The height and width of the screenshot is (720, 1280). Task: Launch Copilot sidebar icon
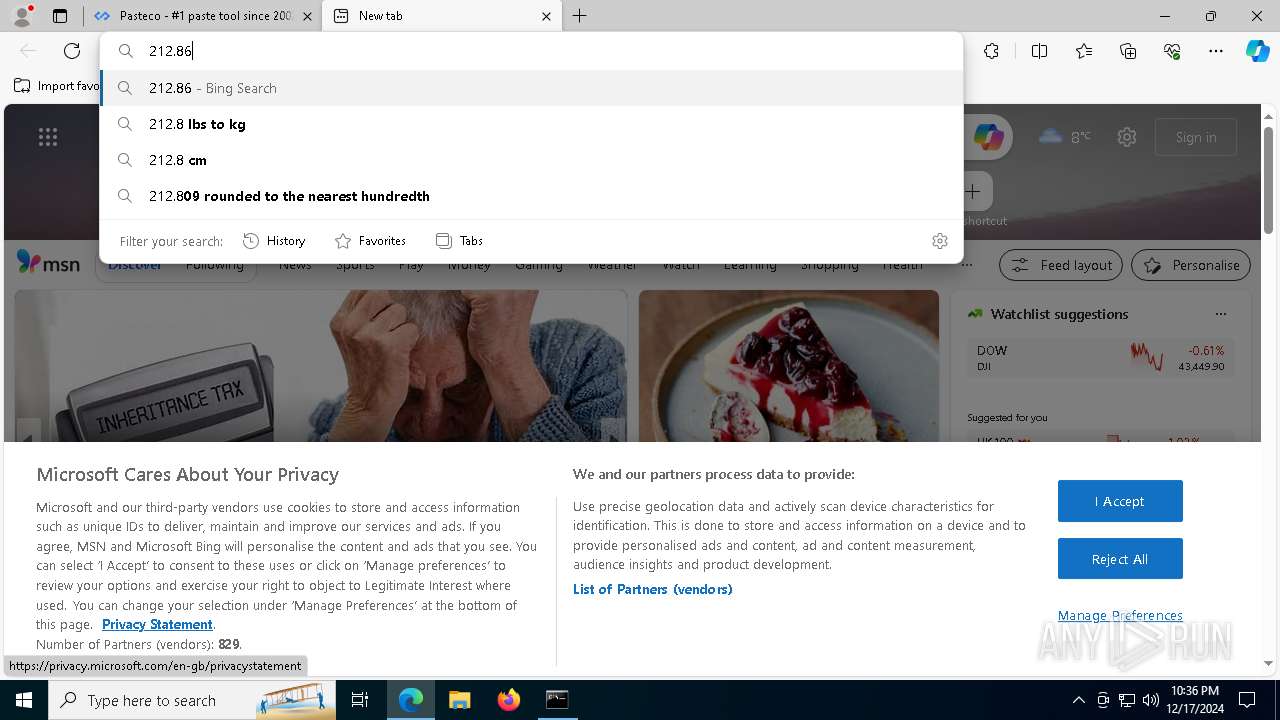click(1257, 51)
